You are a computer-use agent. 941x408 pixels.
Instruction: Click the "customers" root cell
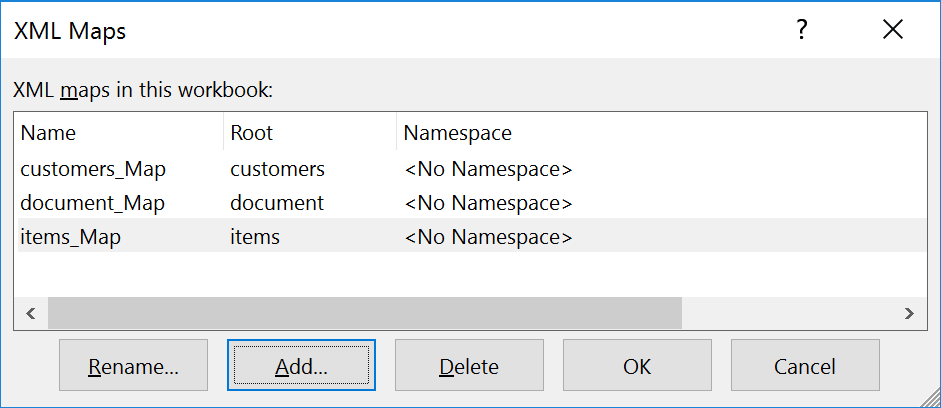(x=277, y=169)
